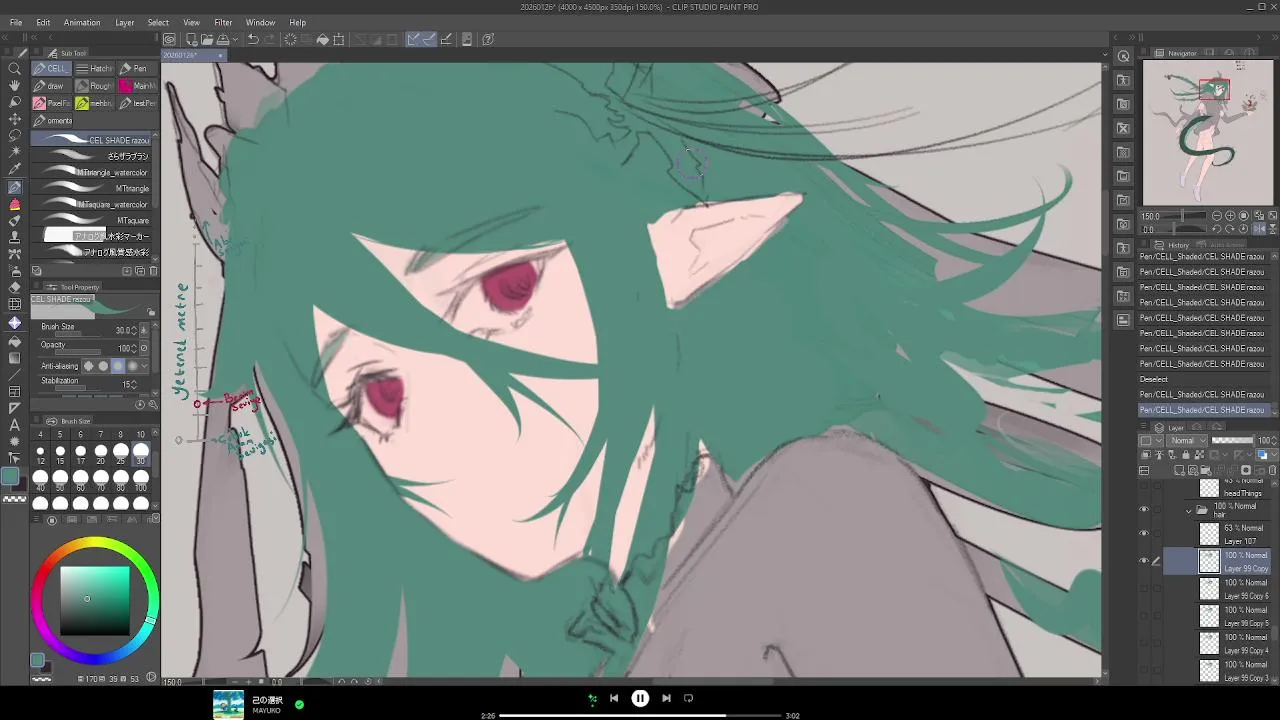Select the Ruler tool
The image size is (1280, 720).
[x=15, y=408]
